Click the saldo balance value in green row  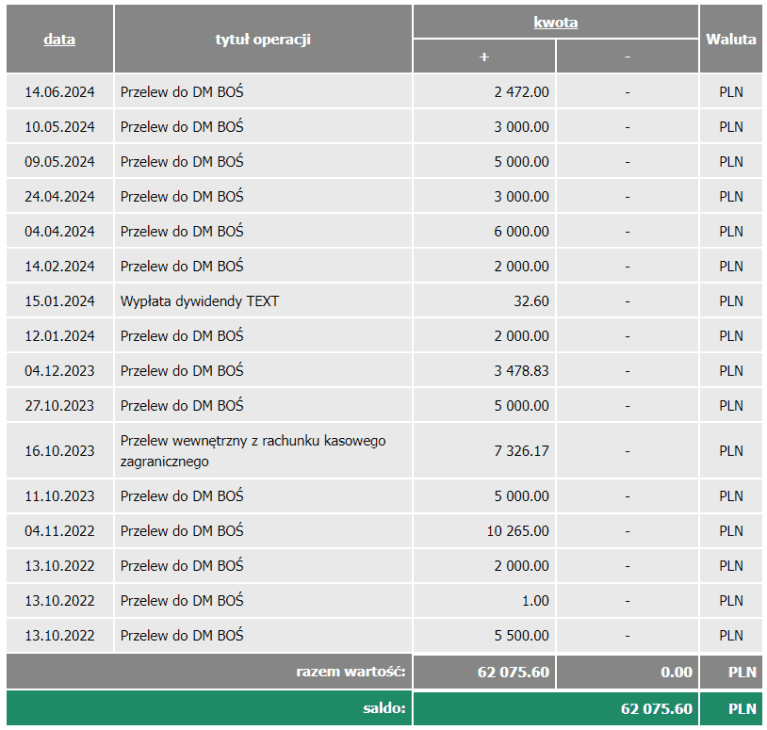pos(656,709)
